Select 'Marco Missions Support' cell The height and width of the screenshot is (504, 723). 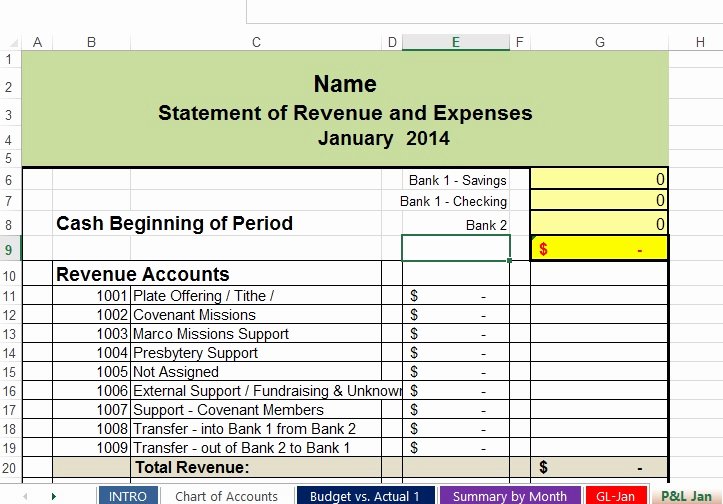[256, 333]
